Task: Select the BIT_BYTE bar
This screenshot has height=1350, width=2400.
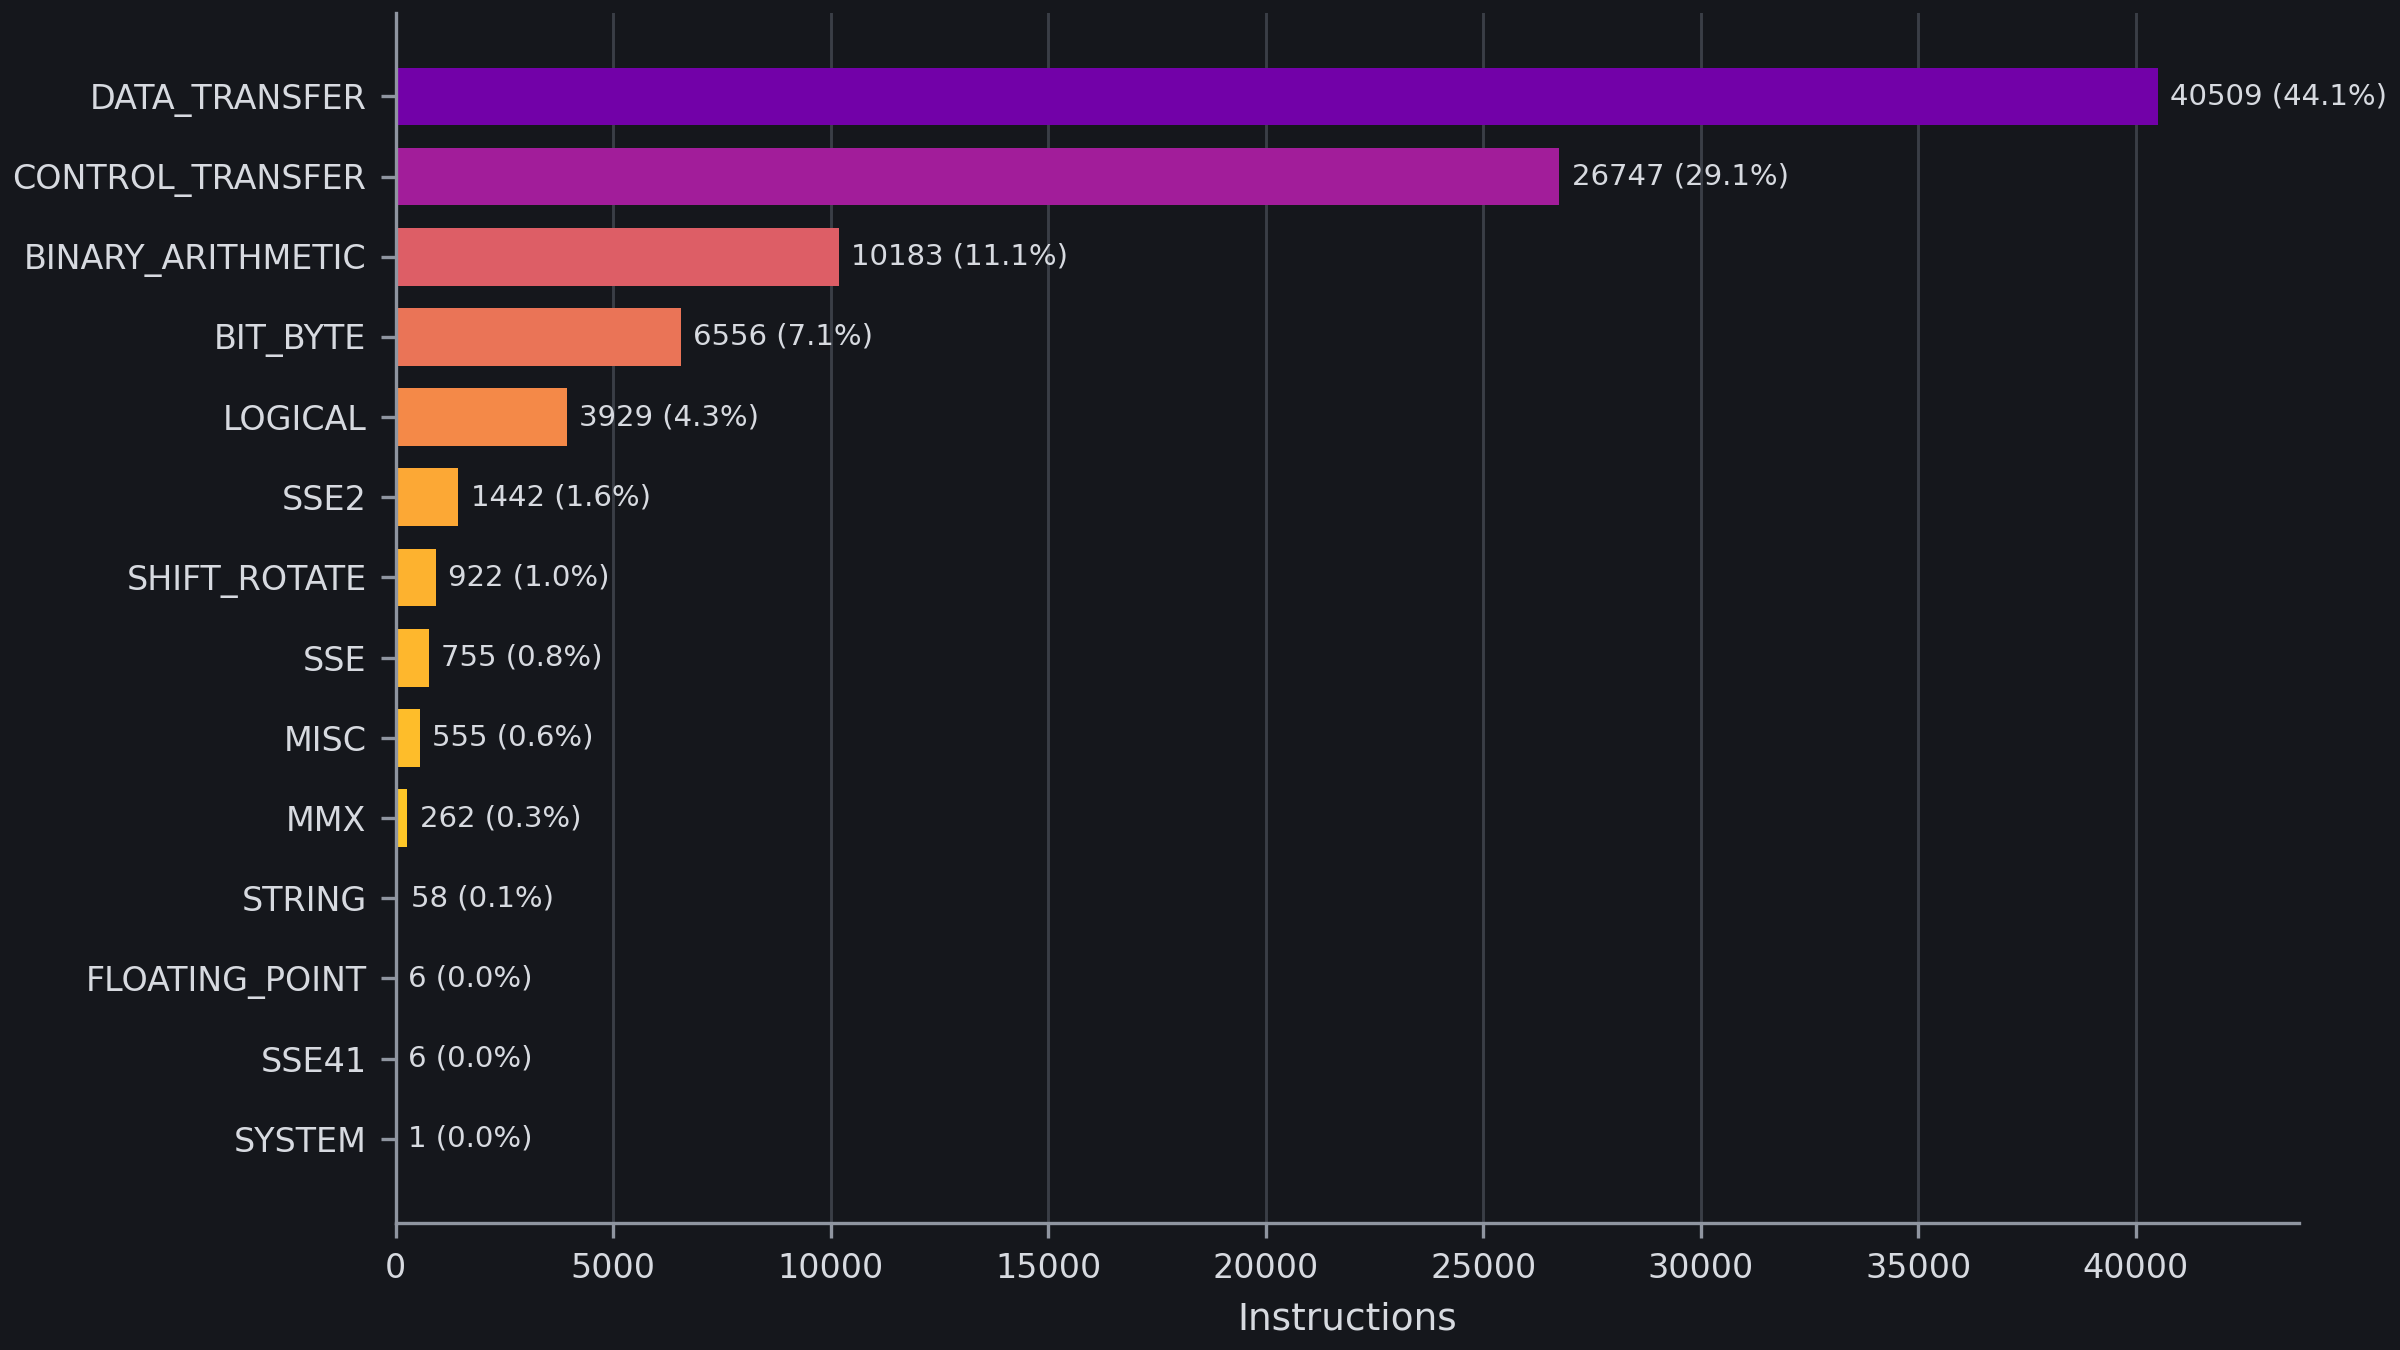Action: coord(539,337)
